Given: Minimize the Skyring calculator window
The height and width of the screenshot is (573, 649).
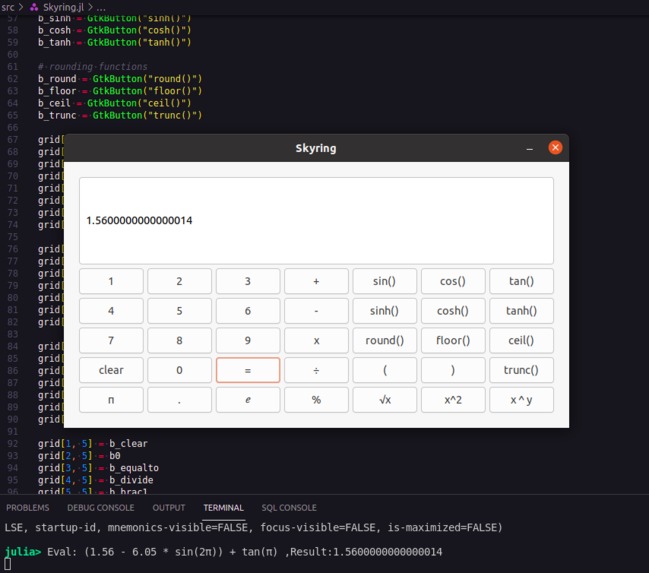Looking at the screenshot, I should click(529, 148).
